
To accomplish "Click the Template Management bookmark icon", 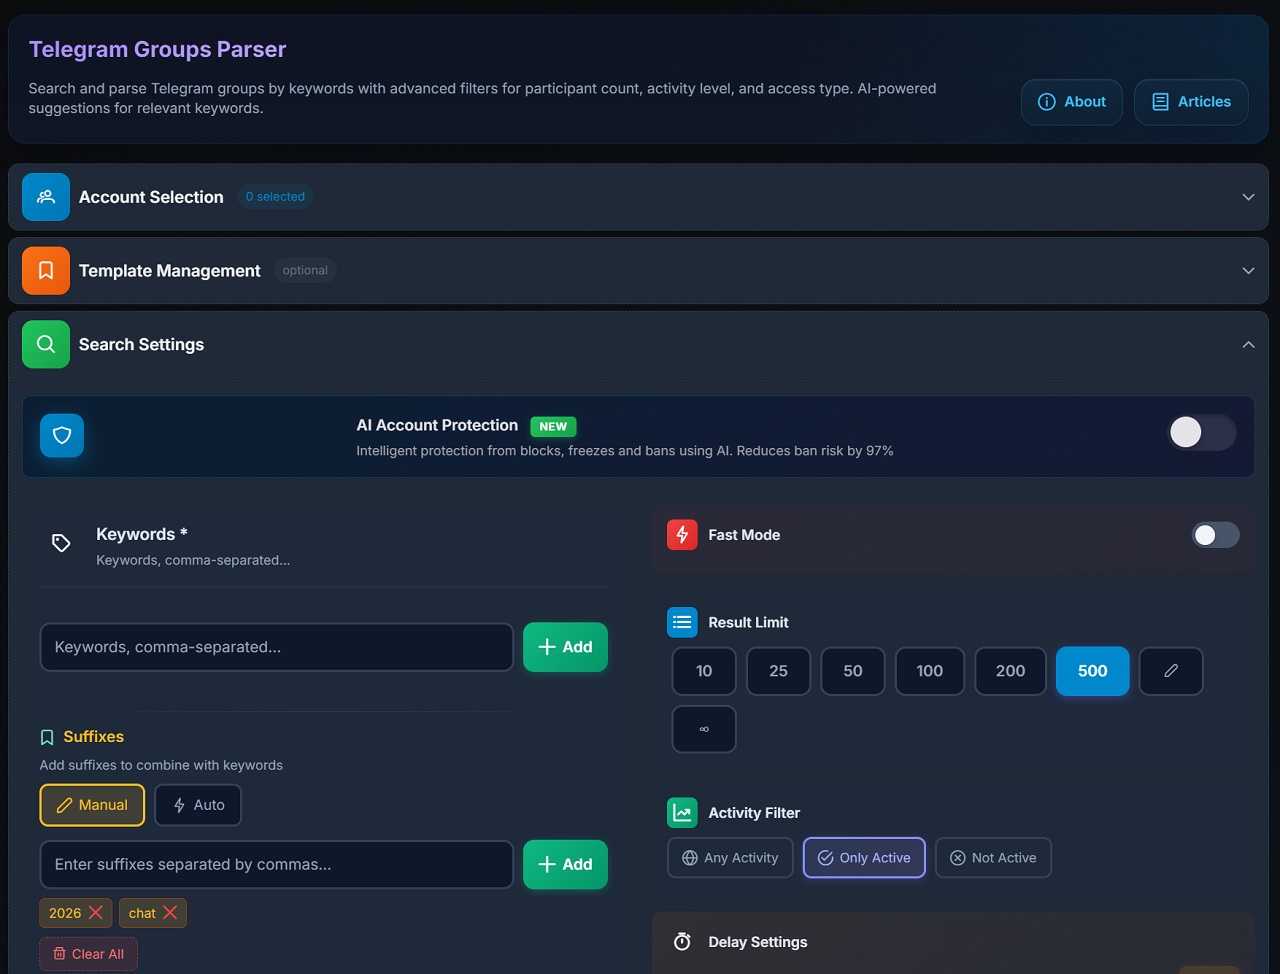I will 46,271.
